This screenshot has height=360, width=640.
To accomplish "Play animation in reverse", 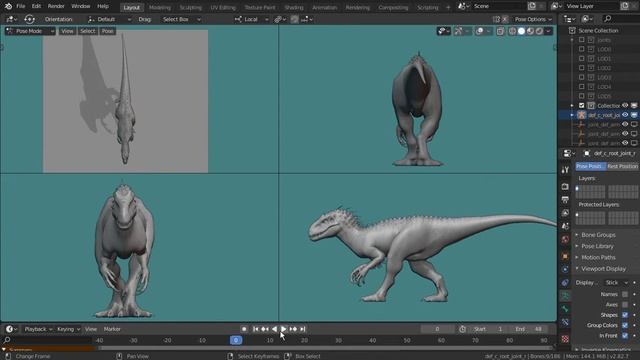I will click(274, 329).
